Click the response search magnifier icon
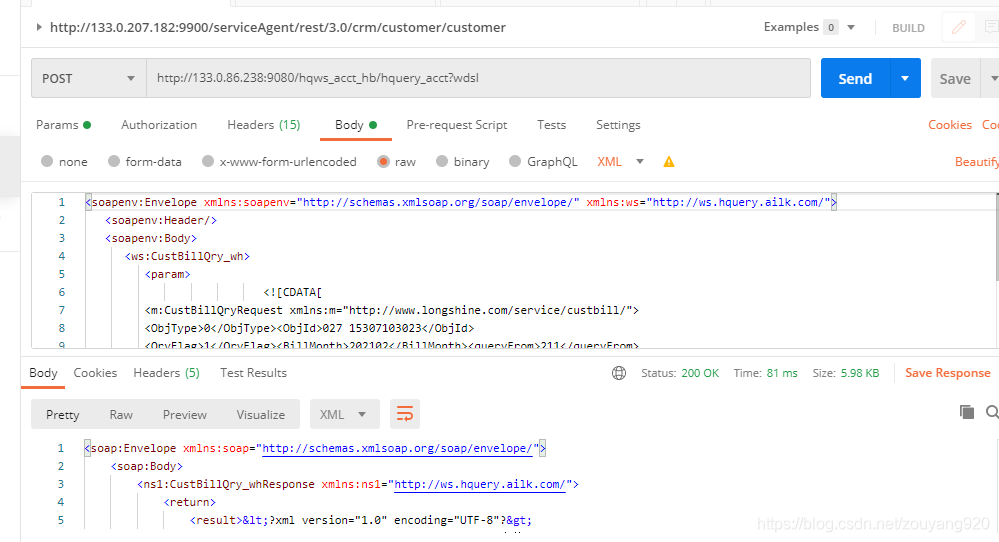This screenshot has width=999, height=542. tap(993, 412)
